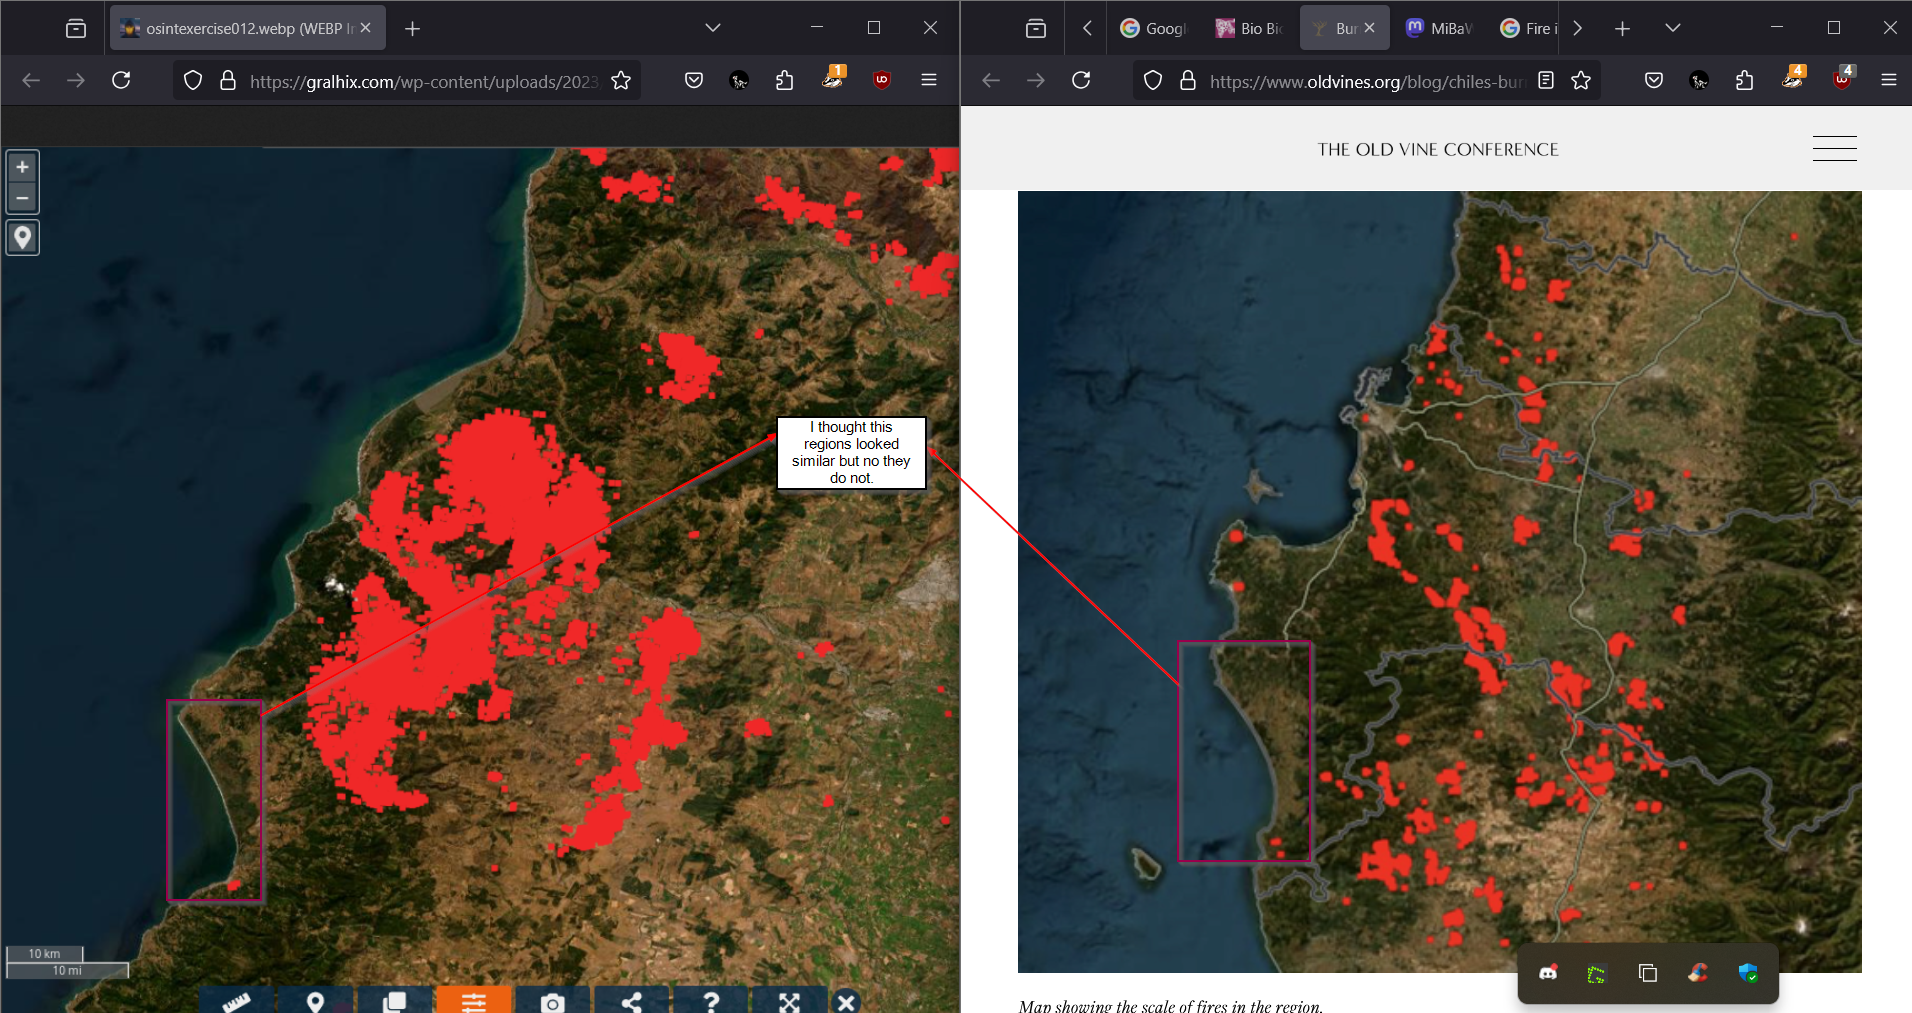Click the fire map image on oldvines.org
1912x1013 pixels.
(1439, 581)
